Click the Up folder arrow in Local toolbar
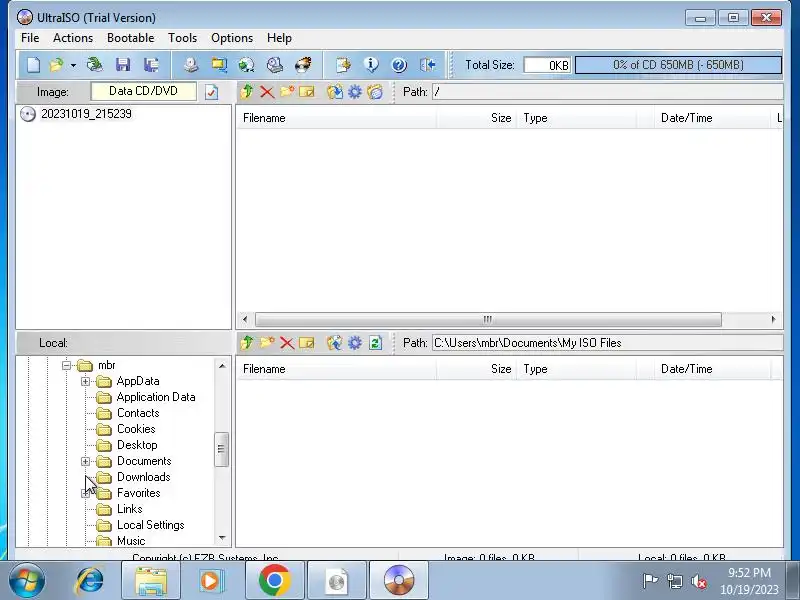Image resolution: width=800 pixels, height=600 pixels. [247, 343]
